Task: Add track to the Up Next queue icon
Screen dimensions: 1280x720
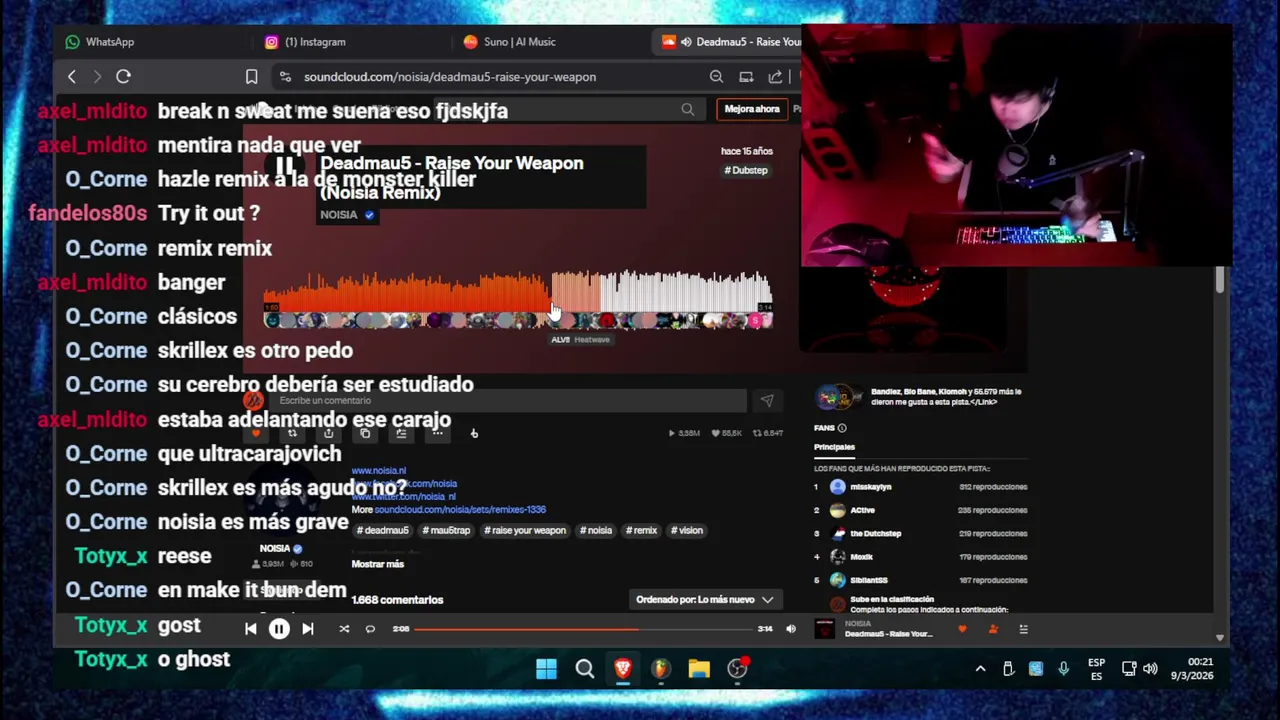Action: pyautogui.click(x=401, y=433)
